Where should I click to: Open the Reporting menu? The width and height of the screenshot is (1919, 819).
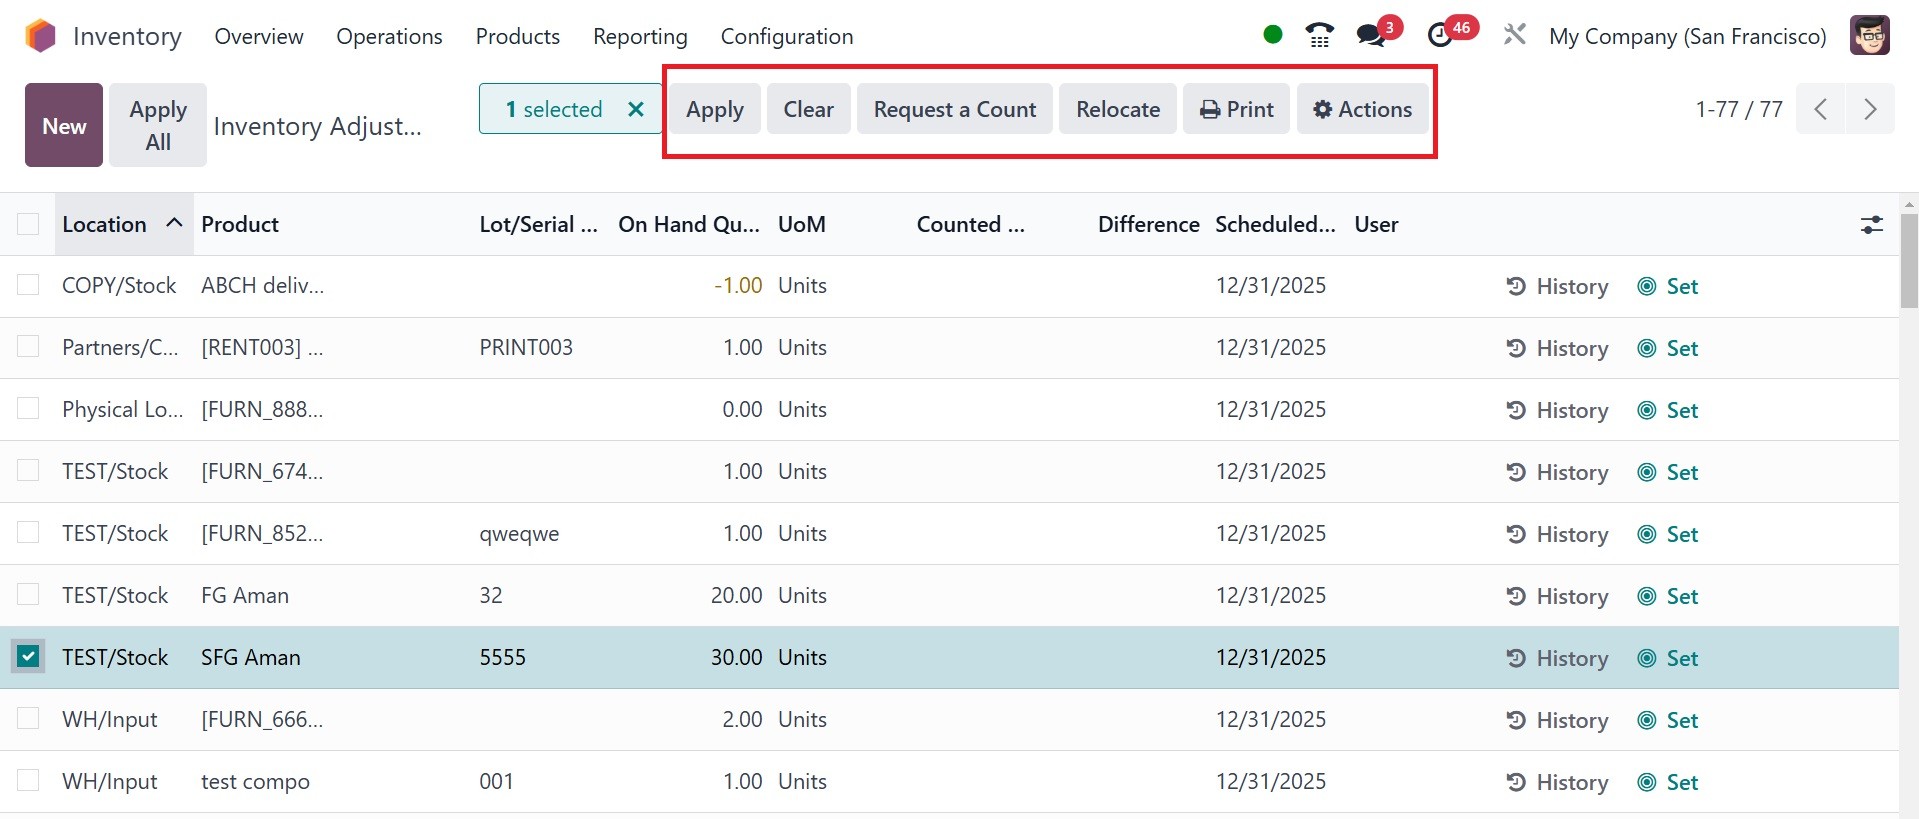(x=640, y=37)
